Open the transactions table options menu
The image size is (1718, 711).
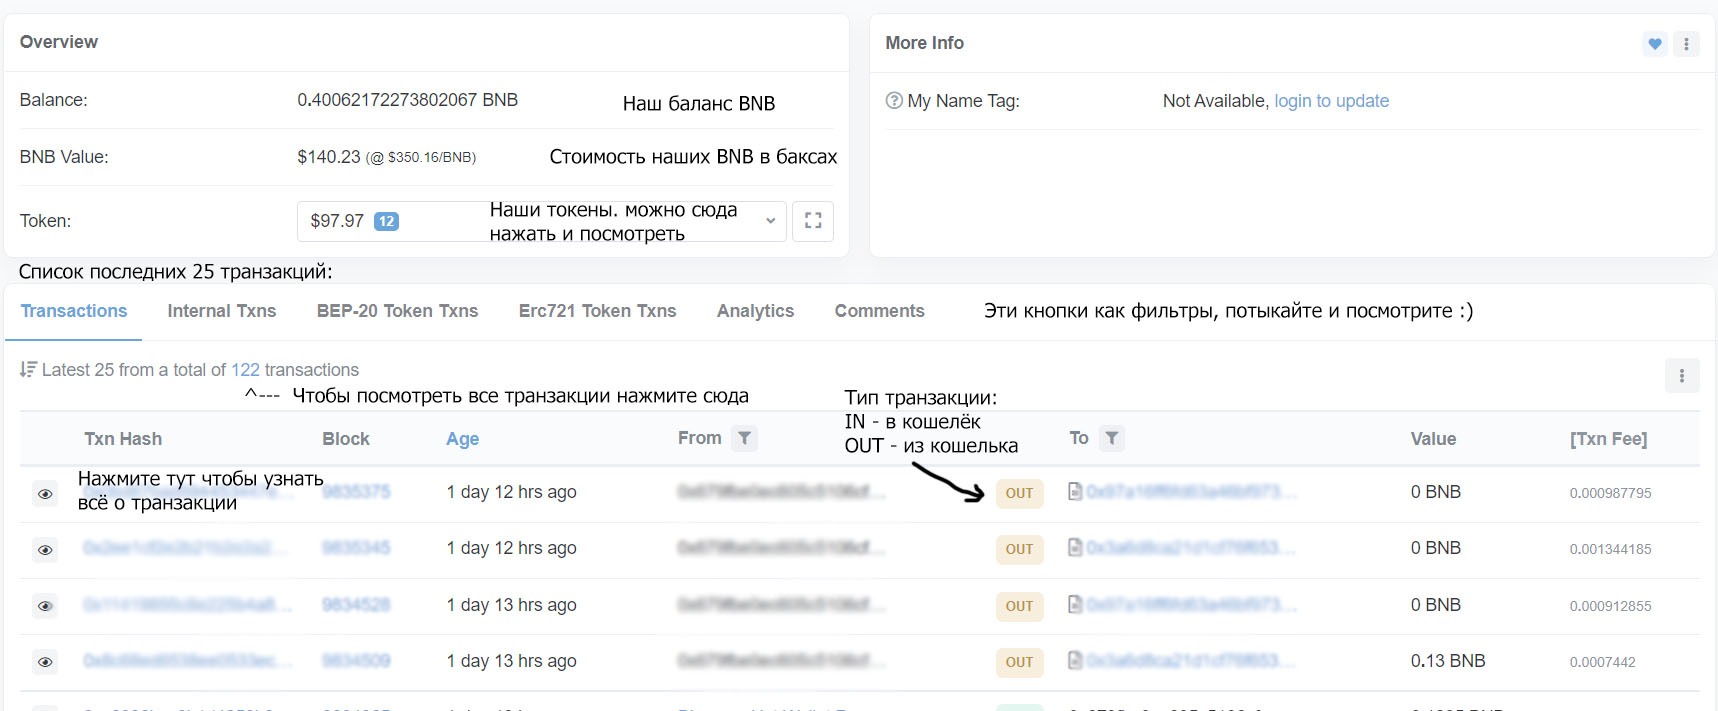(x=1681, y=376)
